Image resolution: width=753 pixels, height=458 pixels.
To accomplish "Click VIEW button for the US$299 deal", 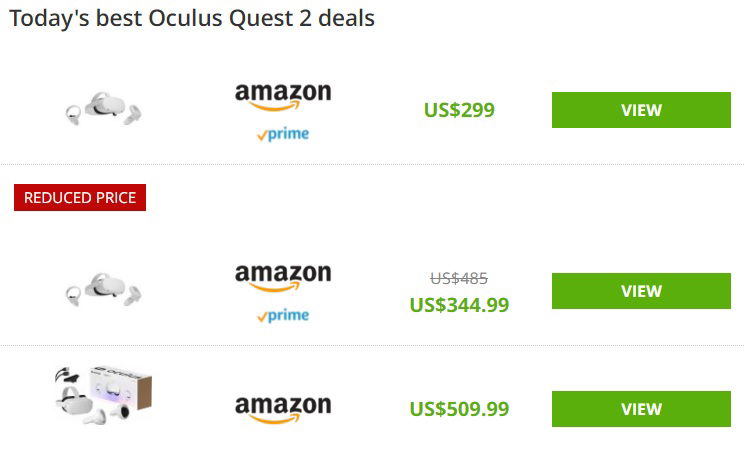I will 641,110.
